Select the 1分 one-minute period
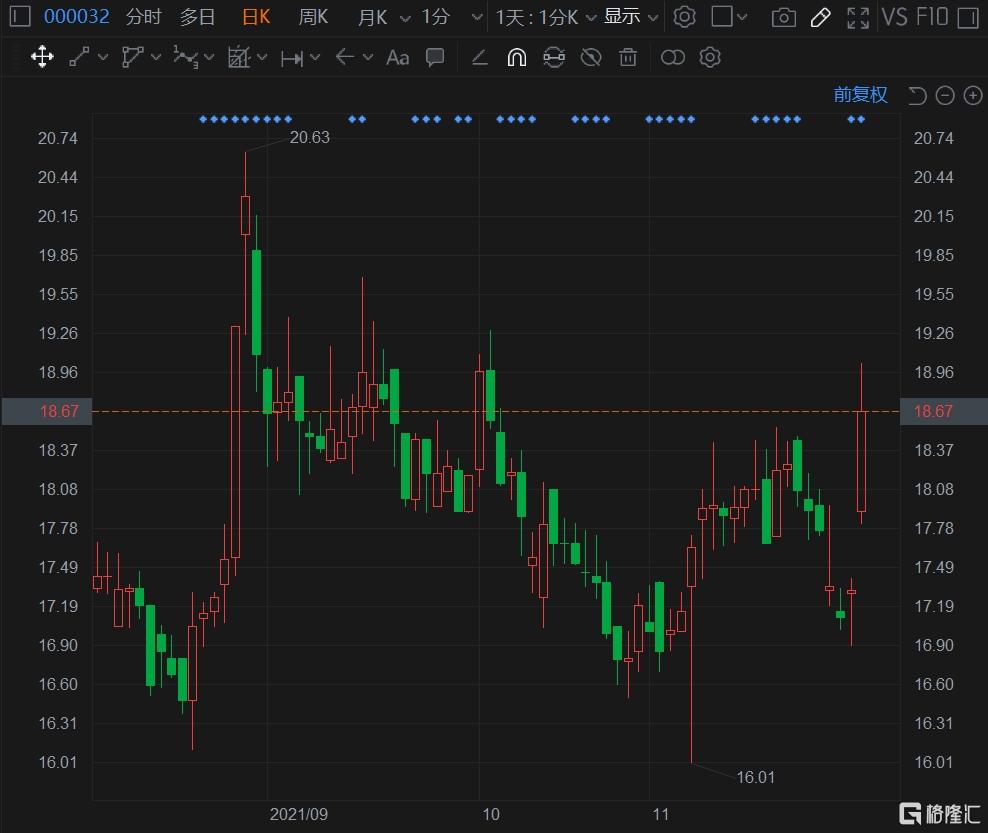 point(435,16)
